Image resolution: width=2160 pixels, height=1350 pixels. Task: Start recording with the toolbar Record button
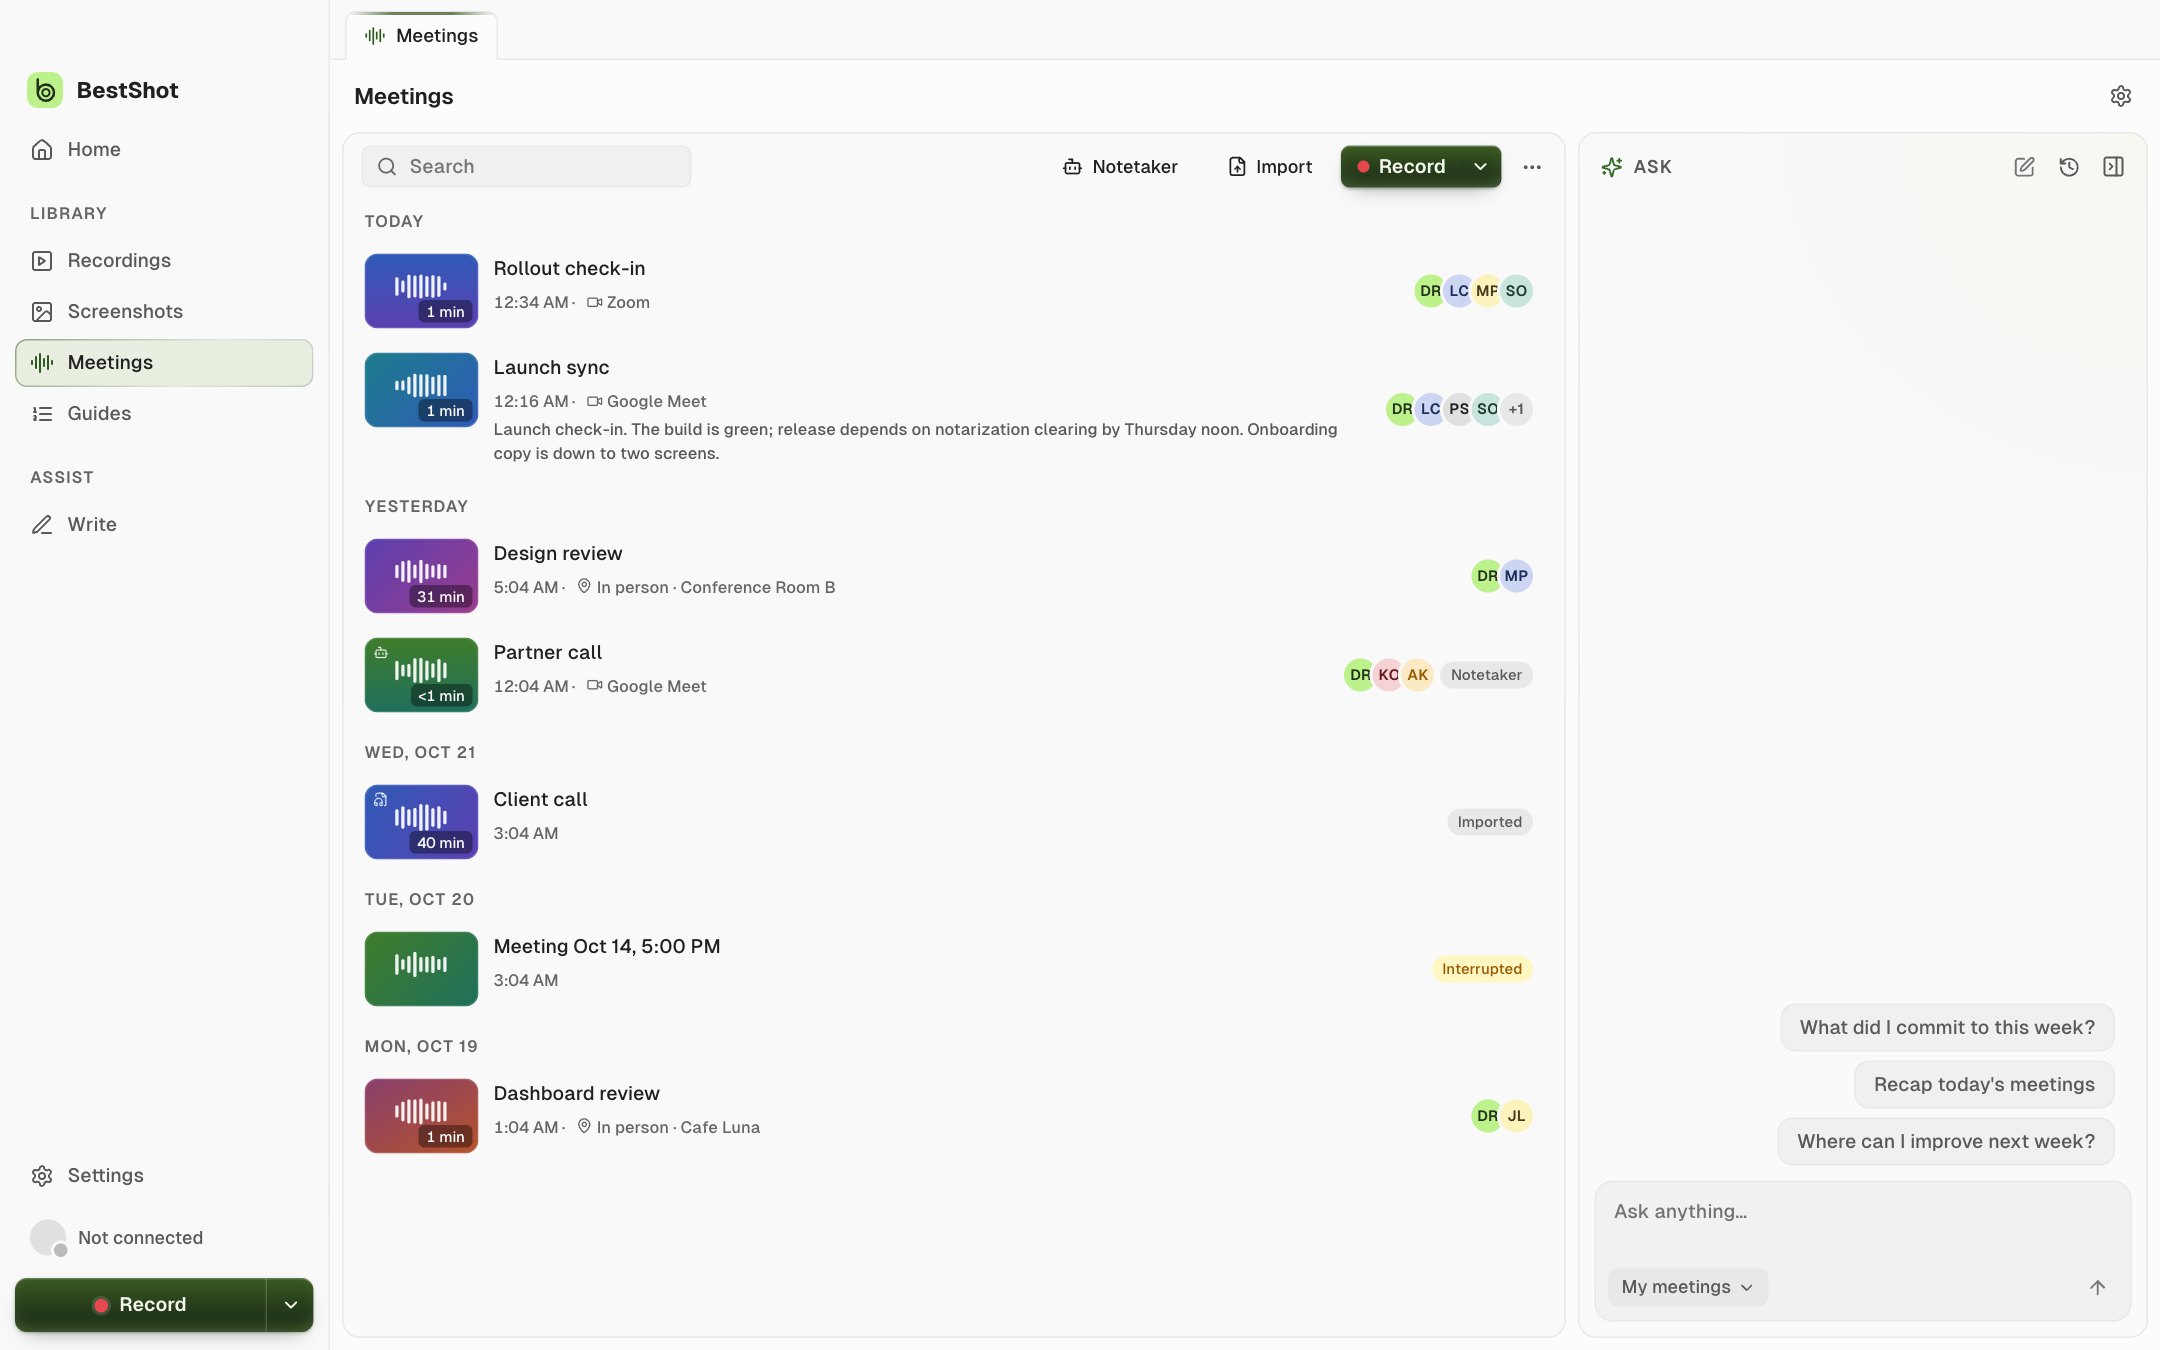click(x=1401, y=167)
